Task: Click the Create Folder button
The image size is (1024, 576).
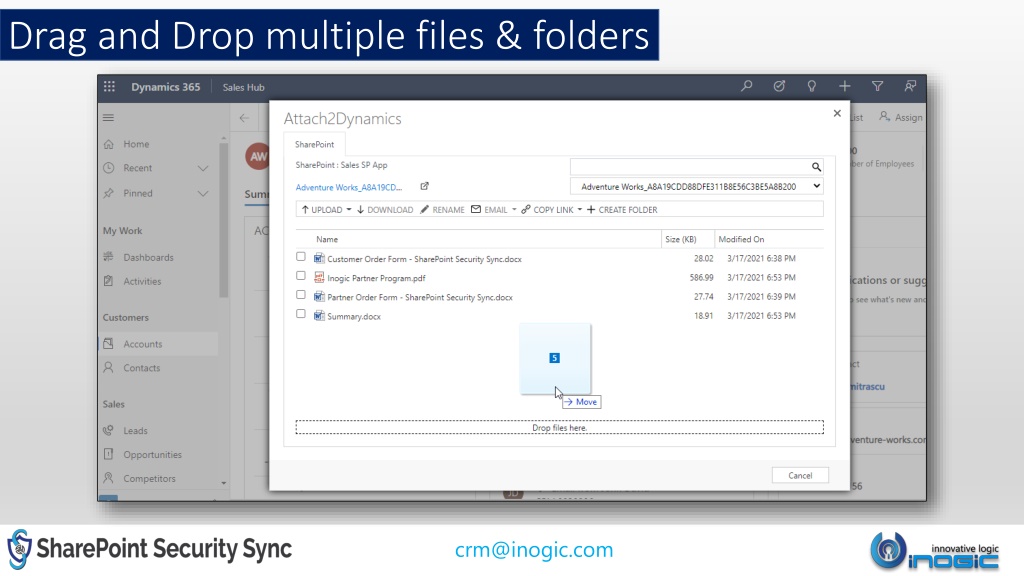Action: tap(622, 210)
